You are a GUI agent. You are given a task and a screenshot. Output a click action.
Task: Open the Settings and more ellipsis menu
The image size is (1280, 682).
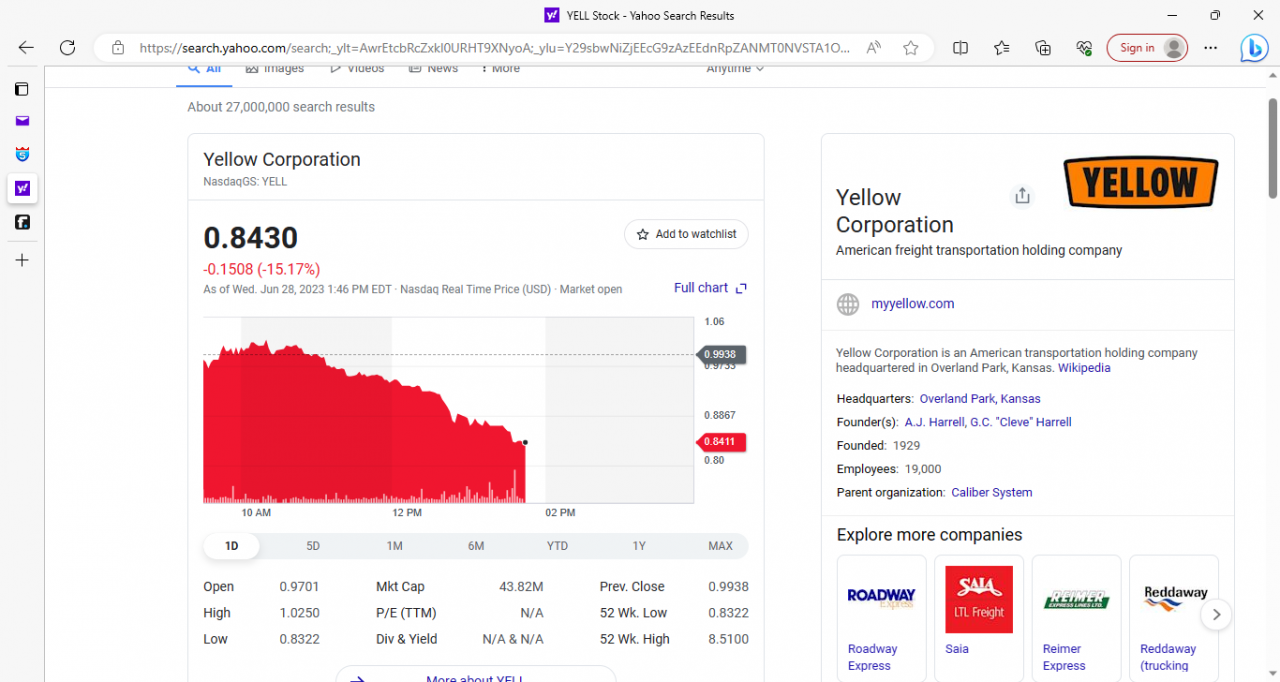pyautogui.click(x=1211, y=47)
